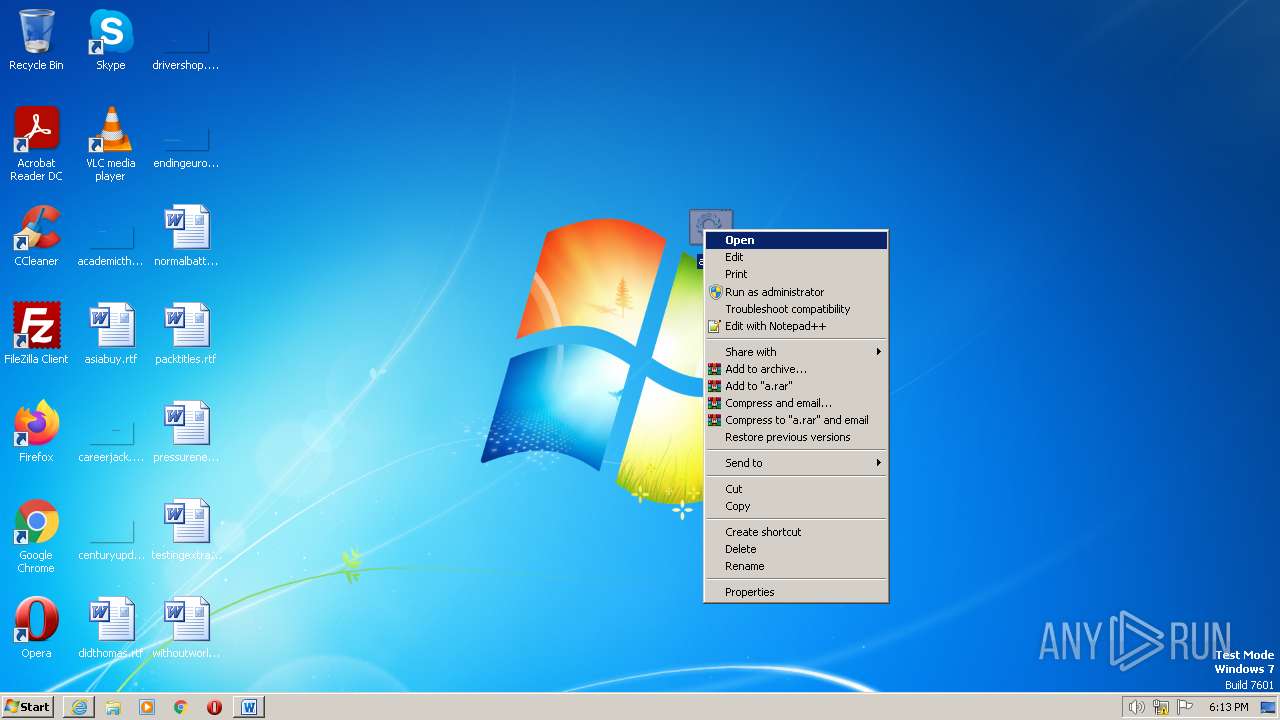Open FileZilla Client shortcut
Screen dimensions: 1280x720
36,334
